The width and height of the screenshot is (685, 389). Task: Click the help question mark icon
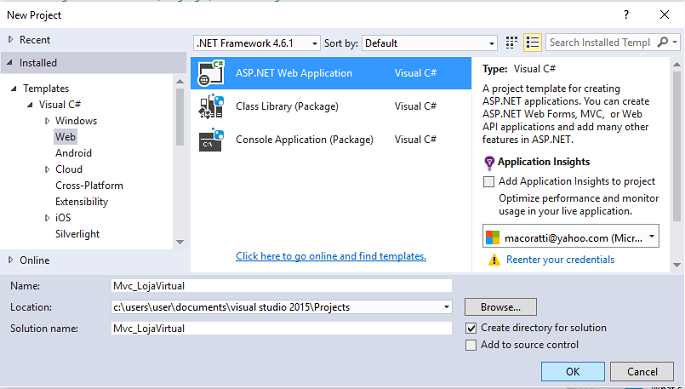(626, 15)
